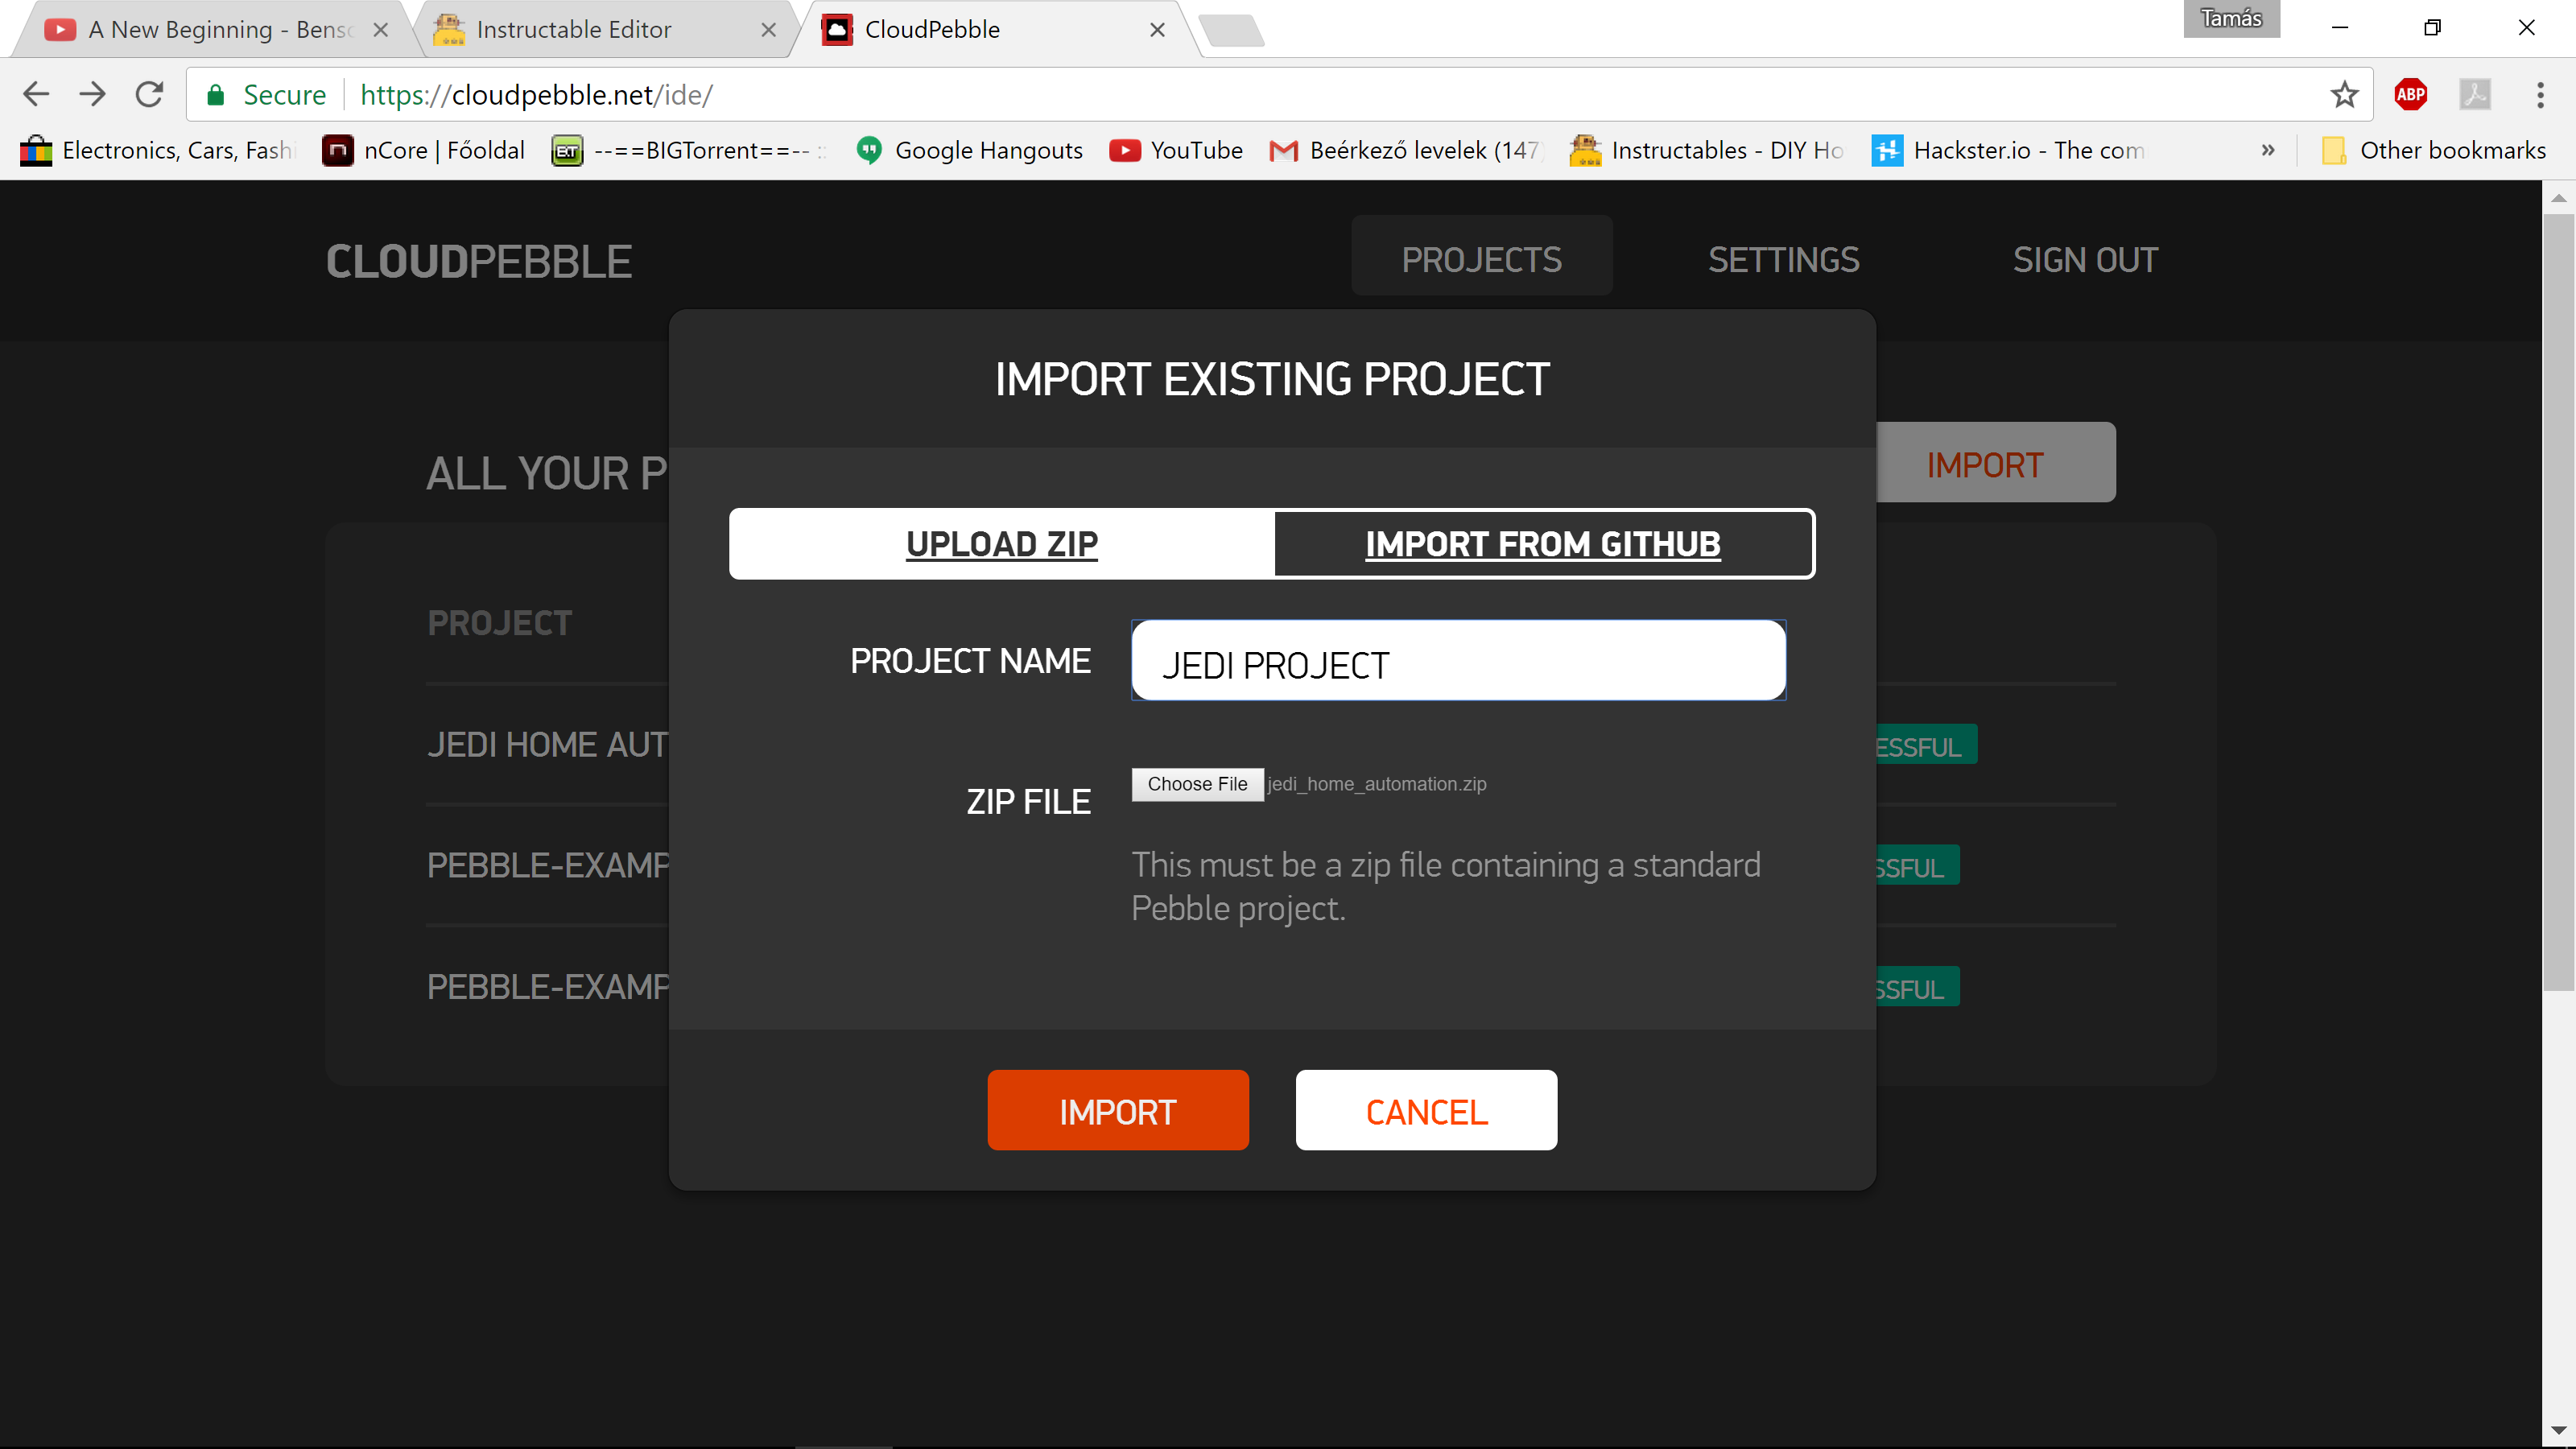Open the Chrome three-dot menu
Screen dimensions: 2576x1449
pos(2540,95)
